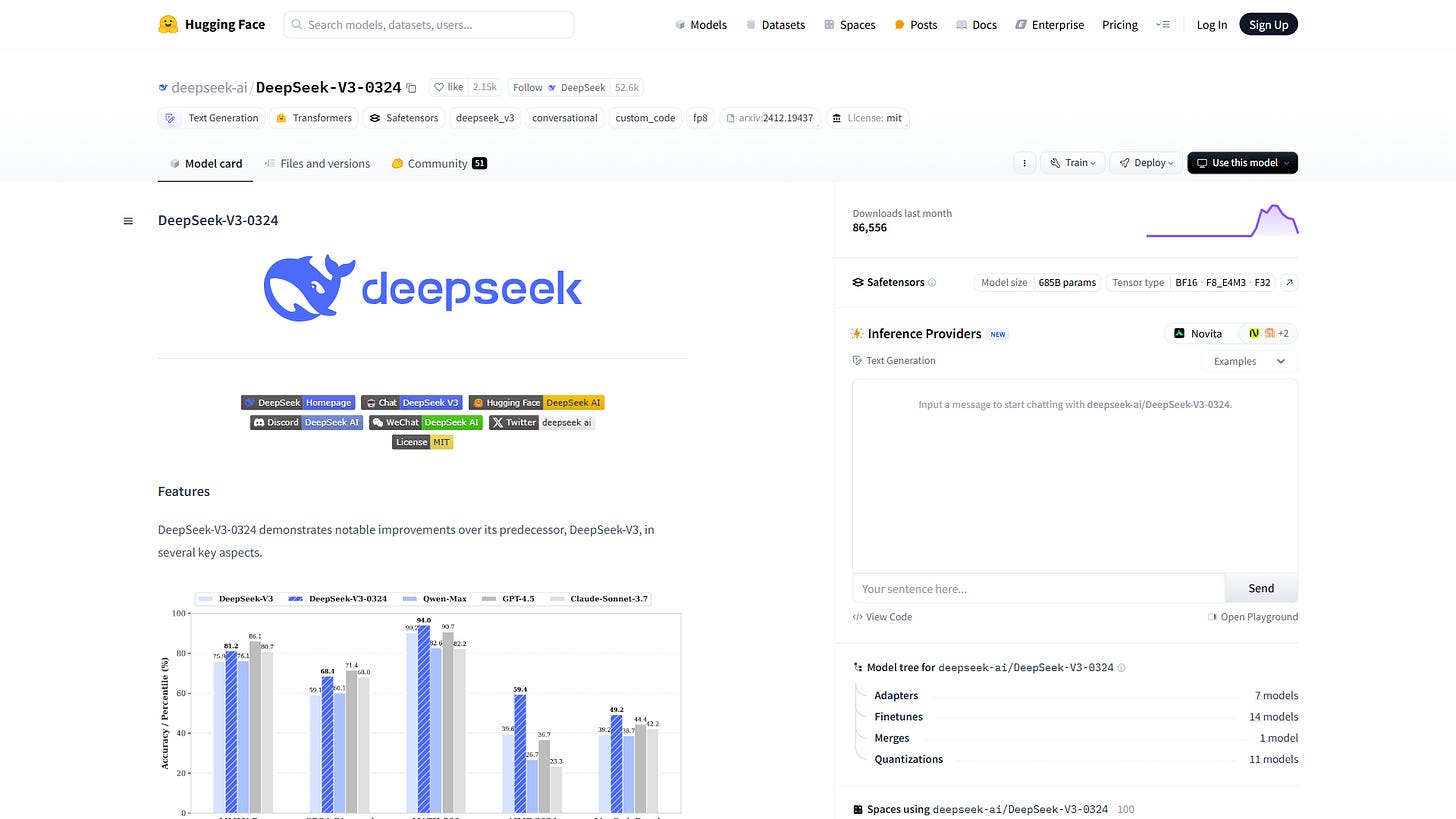Image resolution: width=1456 pixels, height=819 pixels.
Task: Go to Datasets in the navigation
Action: coord(775,25)
